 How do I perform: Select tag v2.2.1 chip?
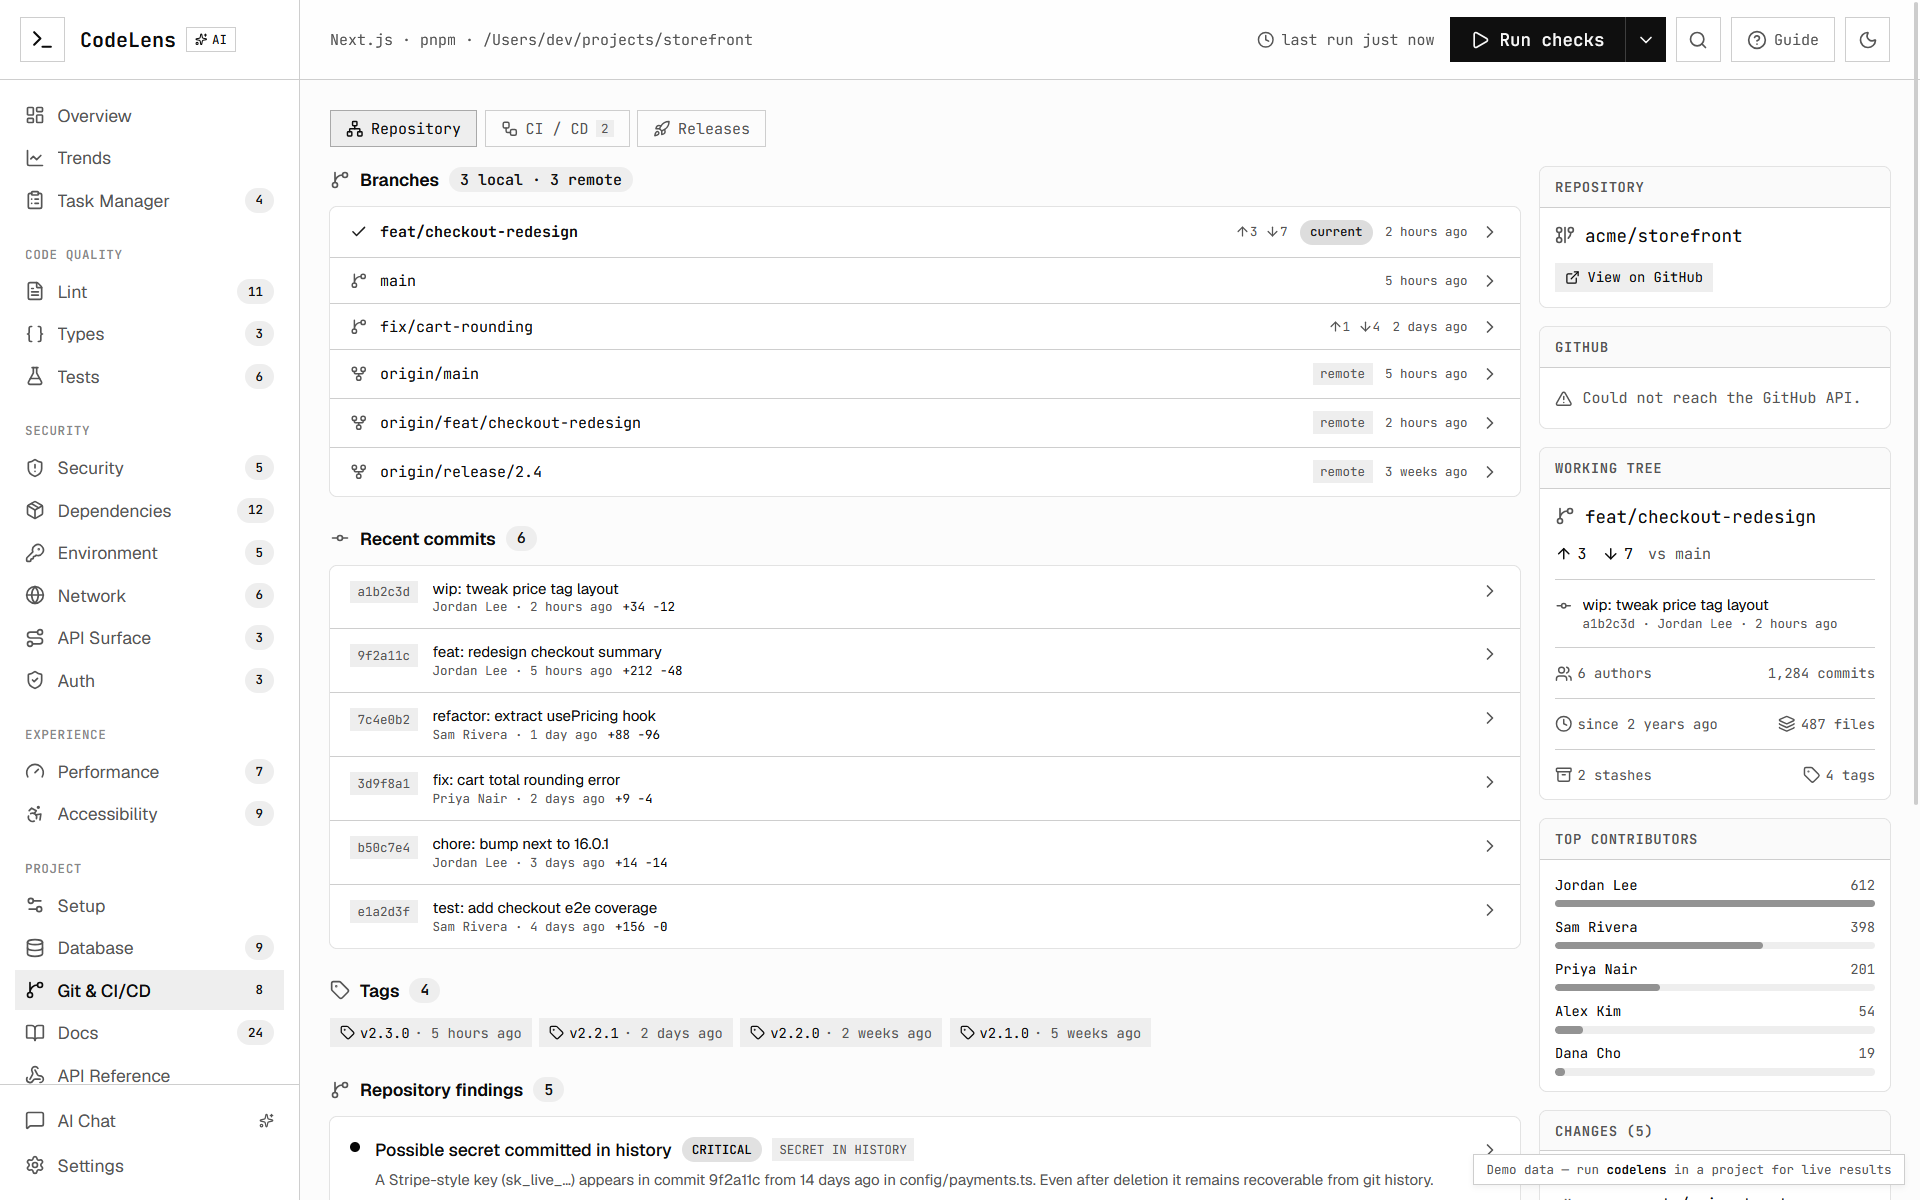click(x=636, y=1033)
